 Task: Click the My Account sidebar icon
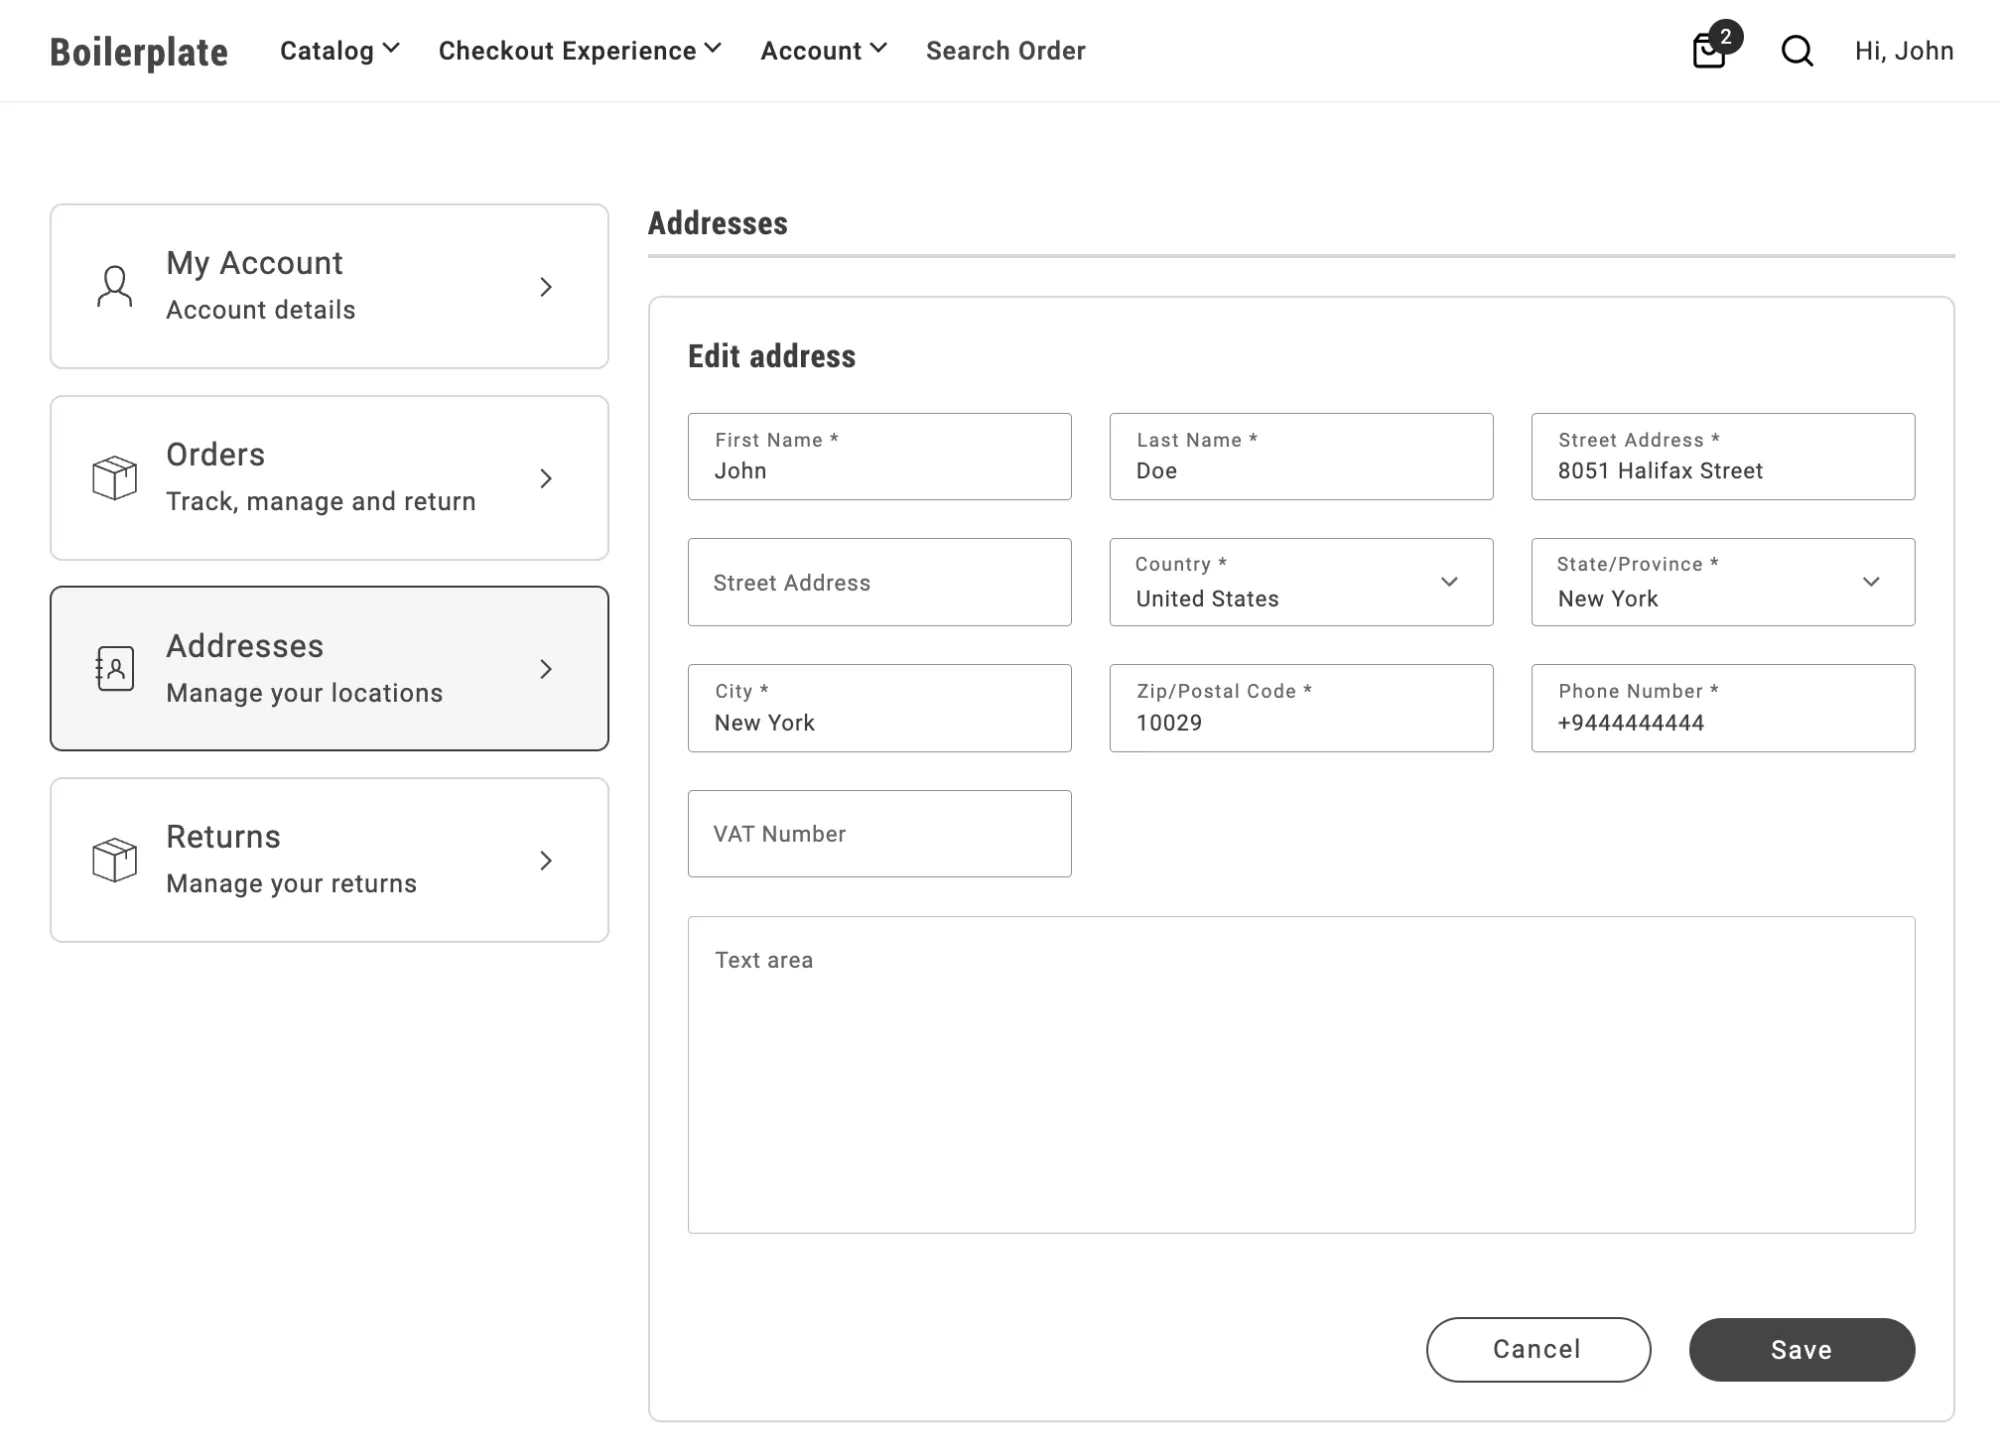[x=116, y=285]
